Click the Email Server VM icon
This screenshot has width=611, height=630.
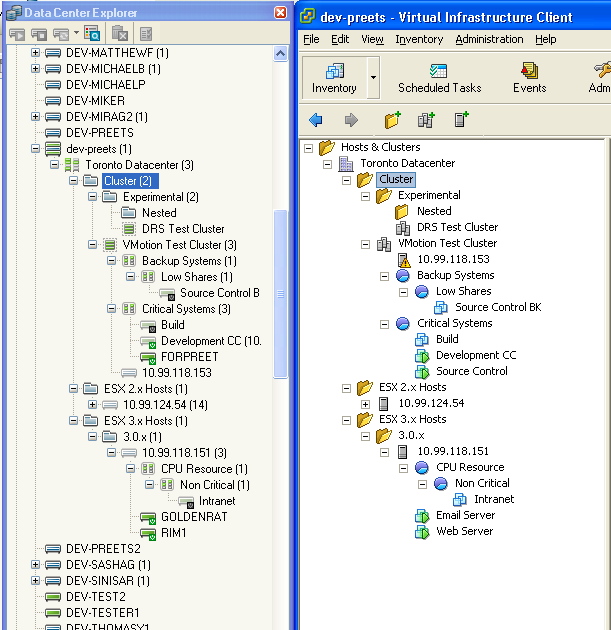click(422, 515)
